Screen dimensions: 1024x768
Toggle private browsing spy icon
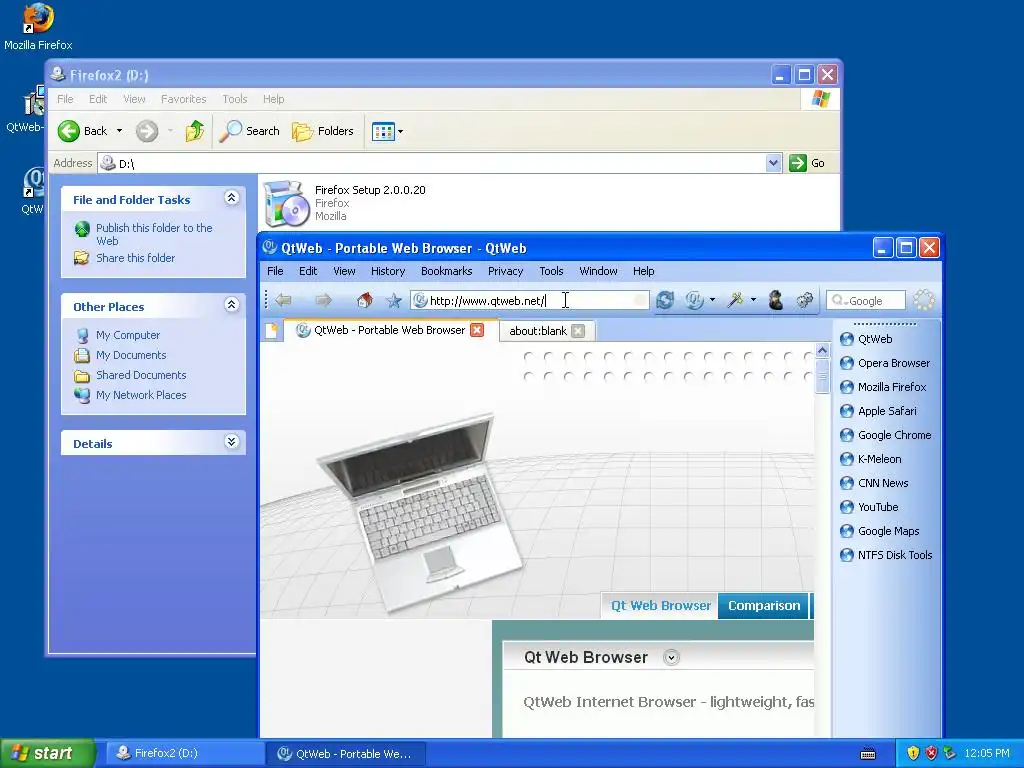(x=776, y=300)
